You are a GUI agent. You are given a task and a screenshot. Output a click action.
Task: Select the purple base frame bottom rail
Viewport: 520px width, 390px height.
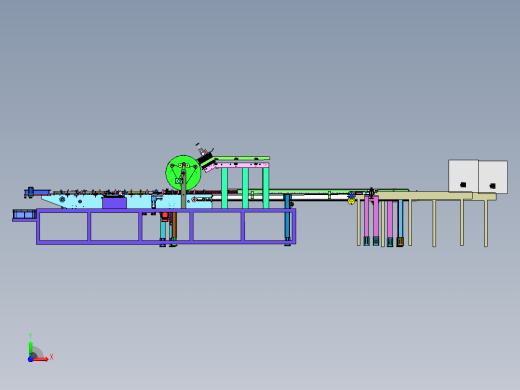[166, 242]
